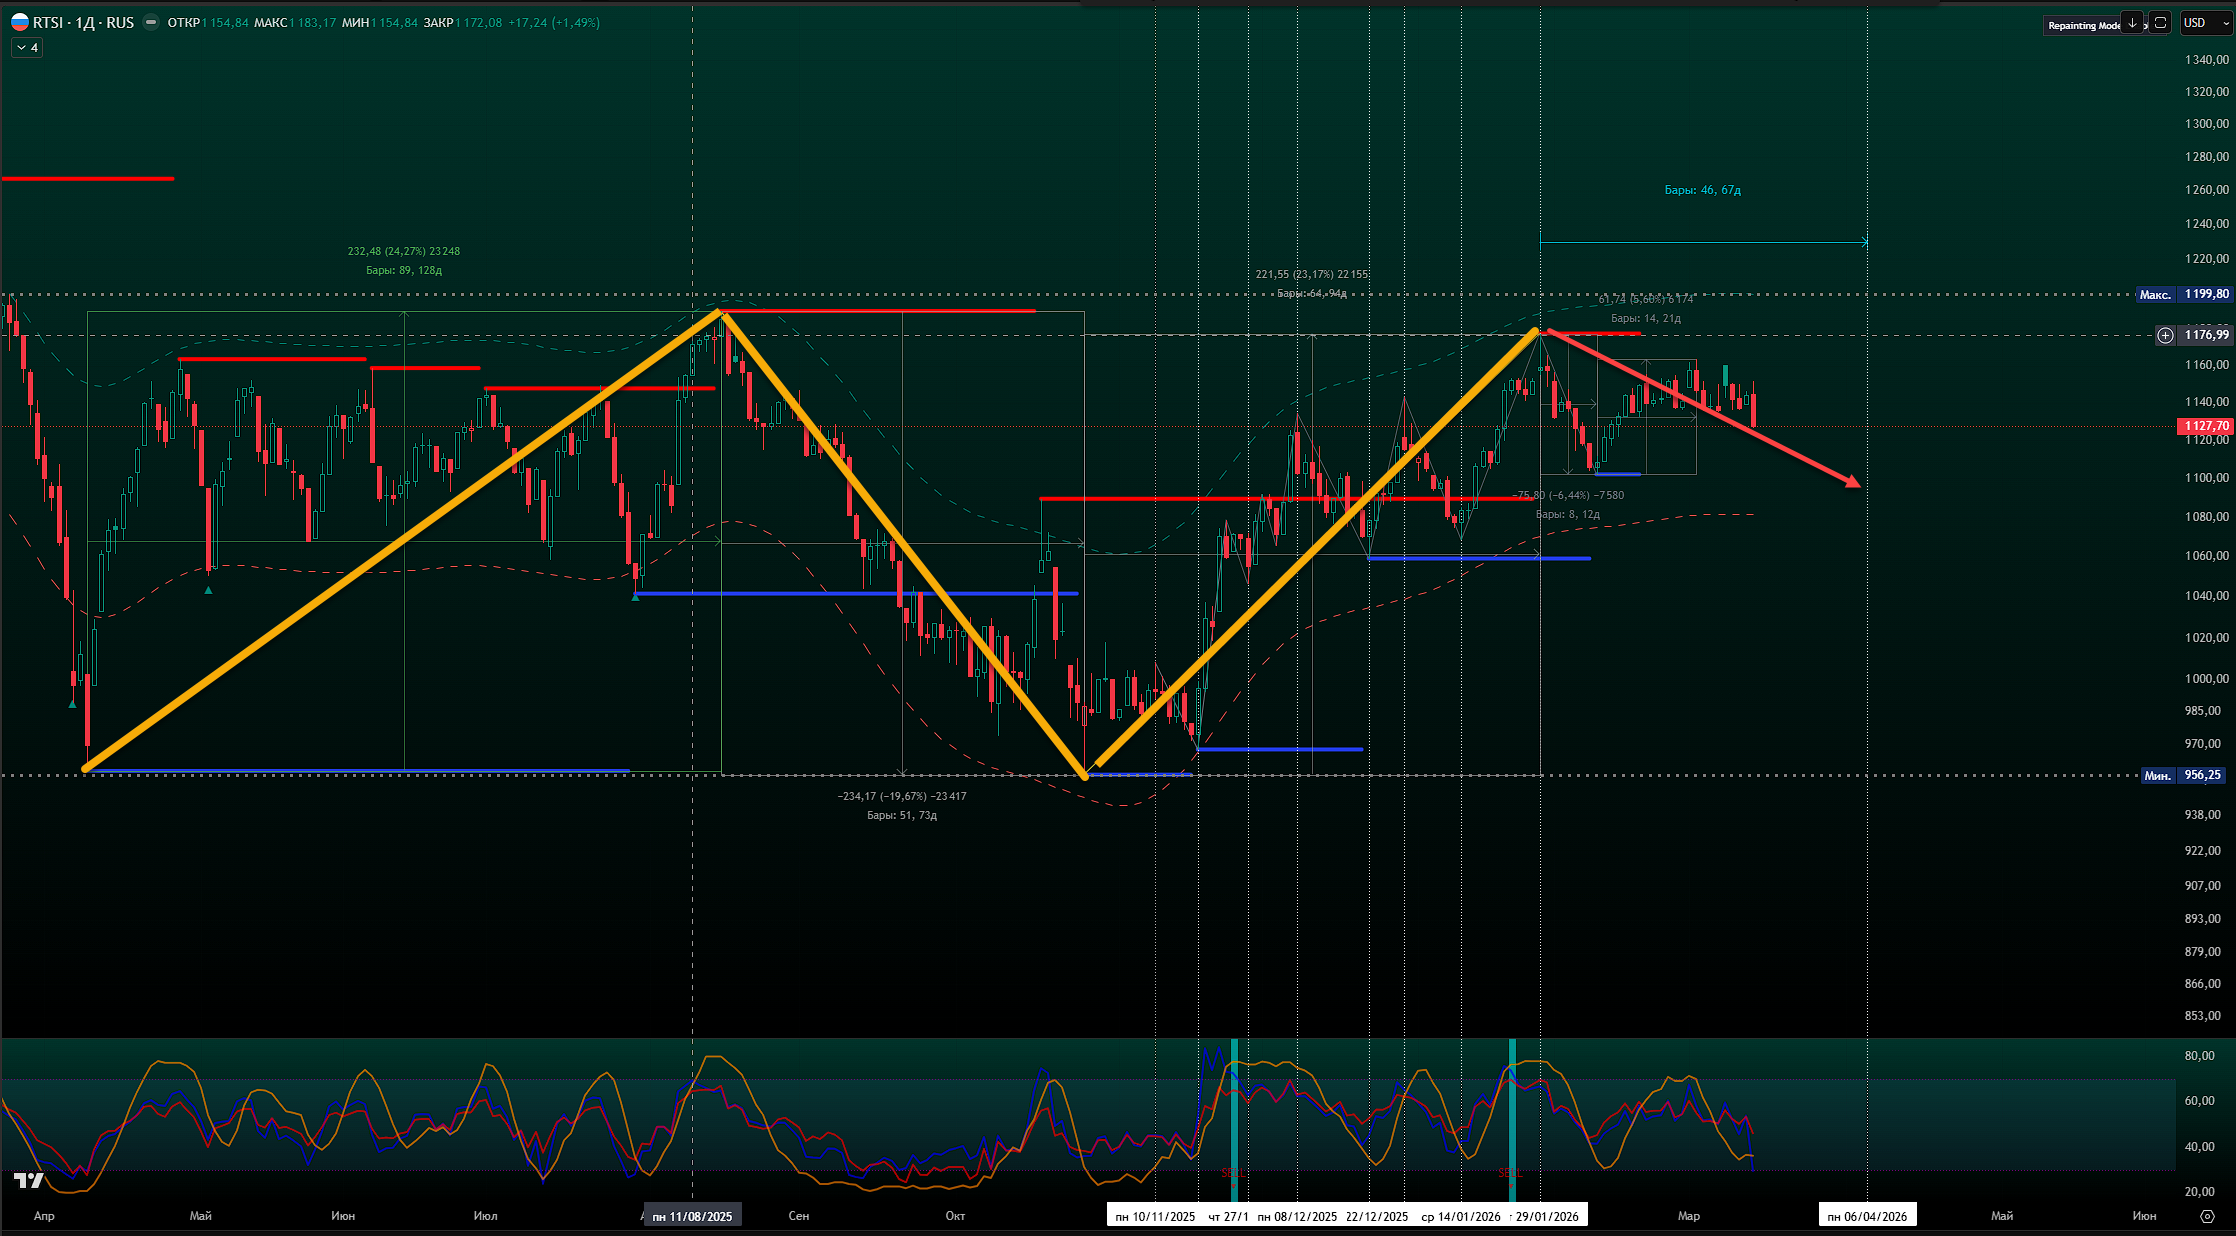Open chart settings gear icon
The width and height of the screenshot is (2236, 1236).
pos(2207,1216)
